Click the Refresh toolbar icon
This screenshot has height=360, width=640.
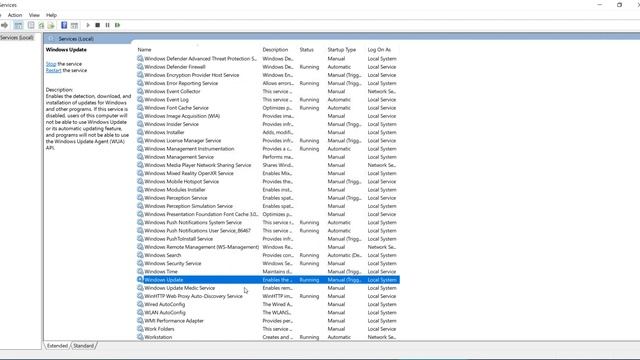click(x=41, y=25)
